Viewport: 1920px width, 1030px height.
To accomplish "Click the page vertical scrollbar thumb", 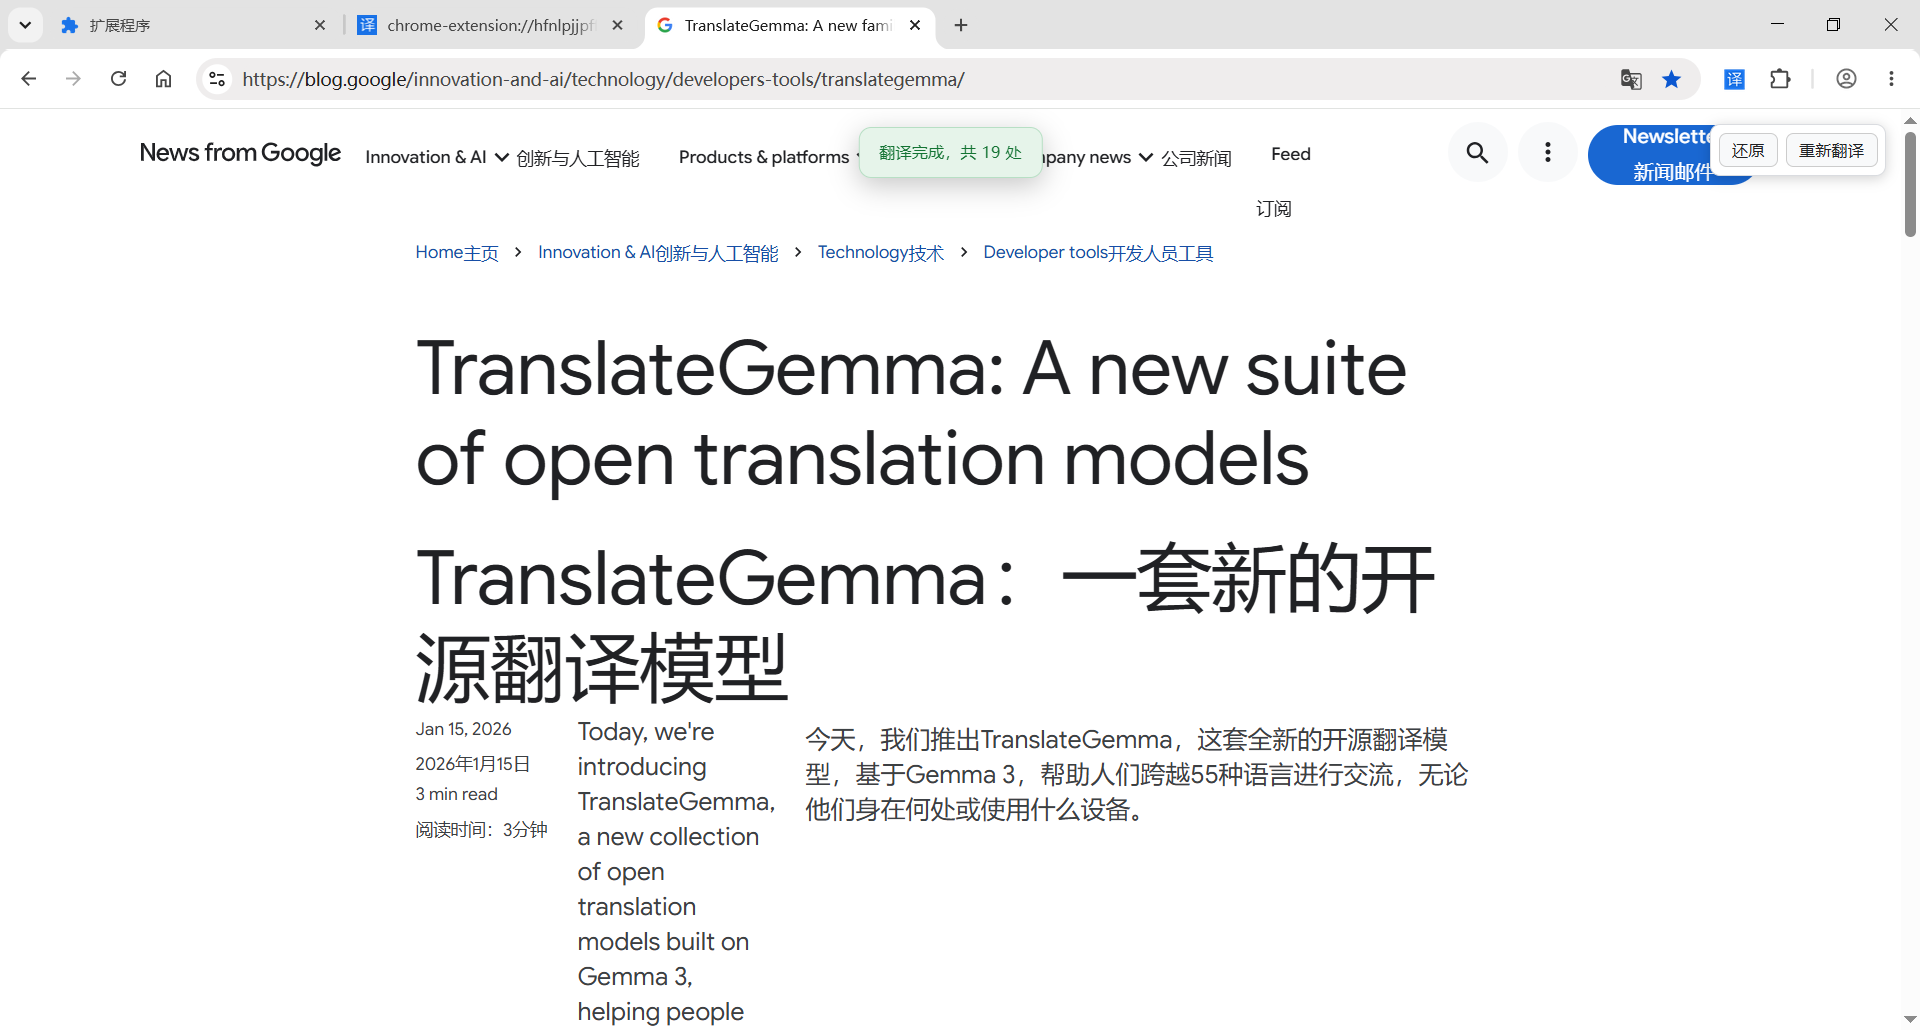I will tap(1910, 184).
